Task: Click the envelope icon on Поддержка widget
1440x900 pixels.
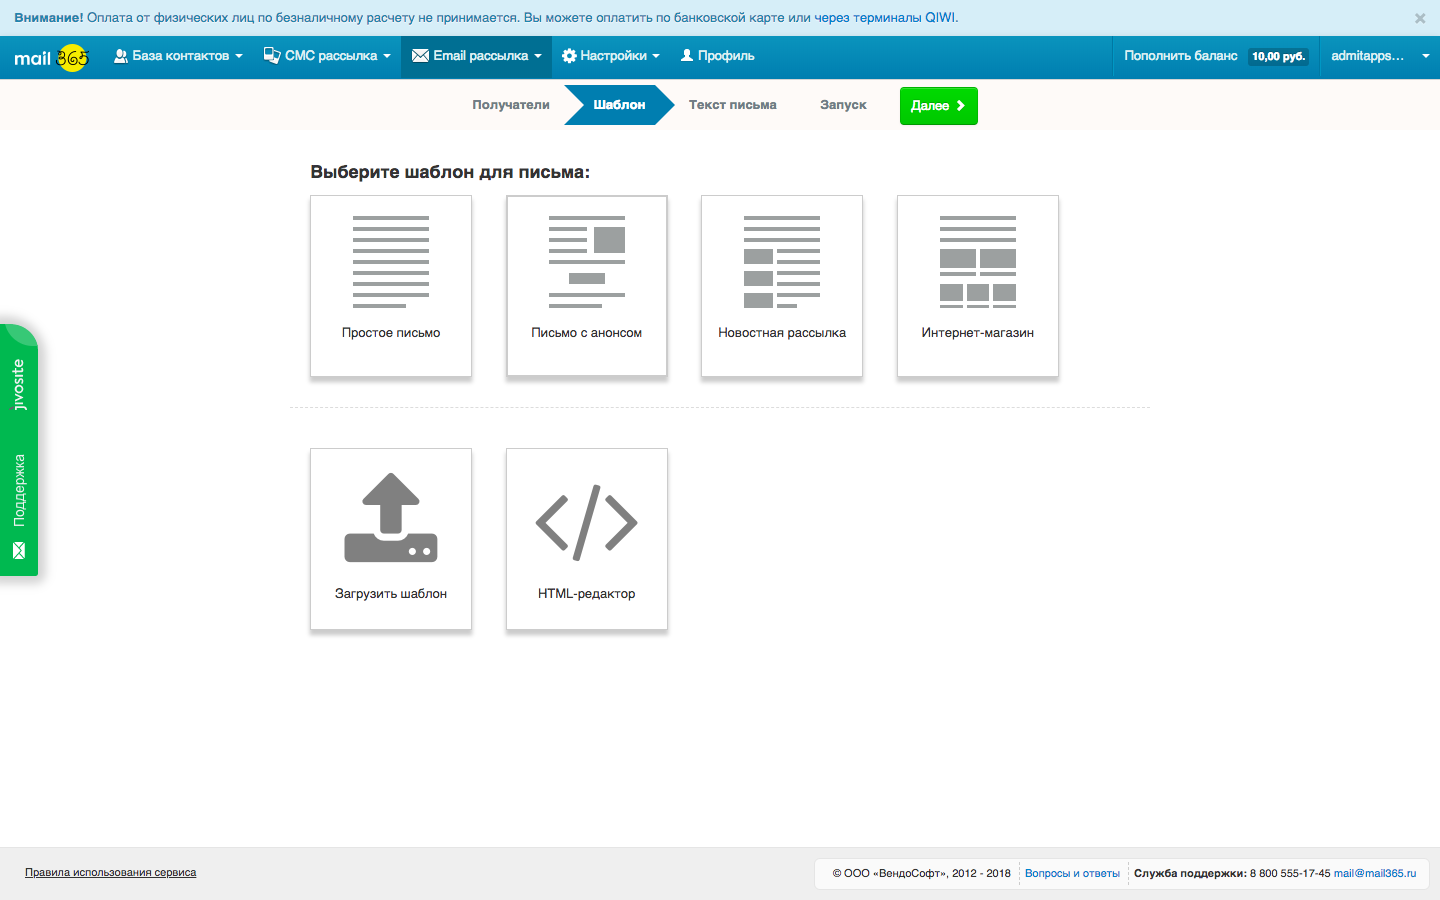Action: (x=19, y=550)
